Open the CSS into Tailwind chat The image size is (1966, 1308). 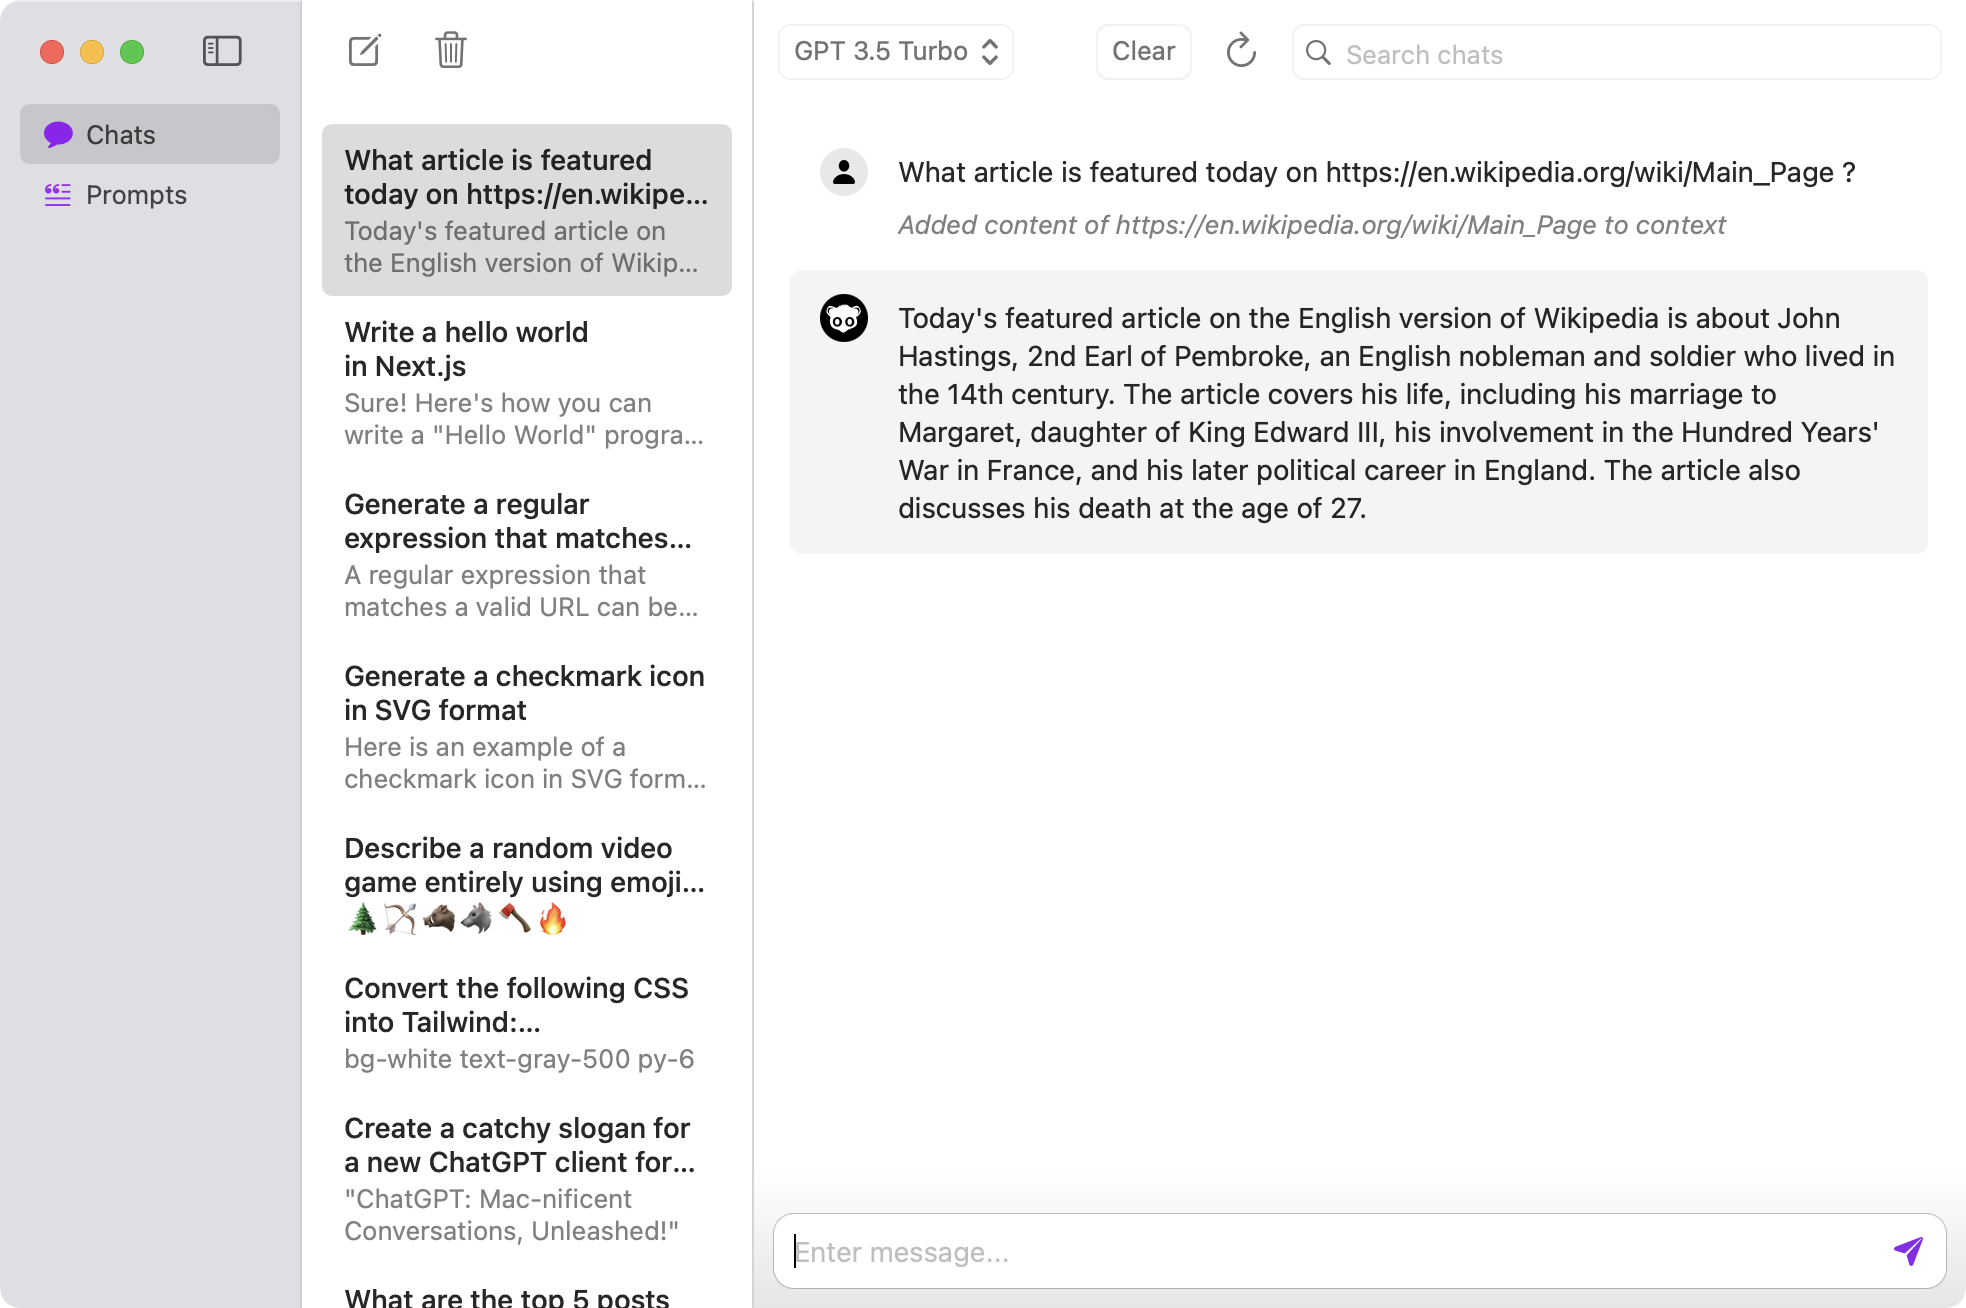coord(526,1022)
